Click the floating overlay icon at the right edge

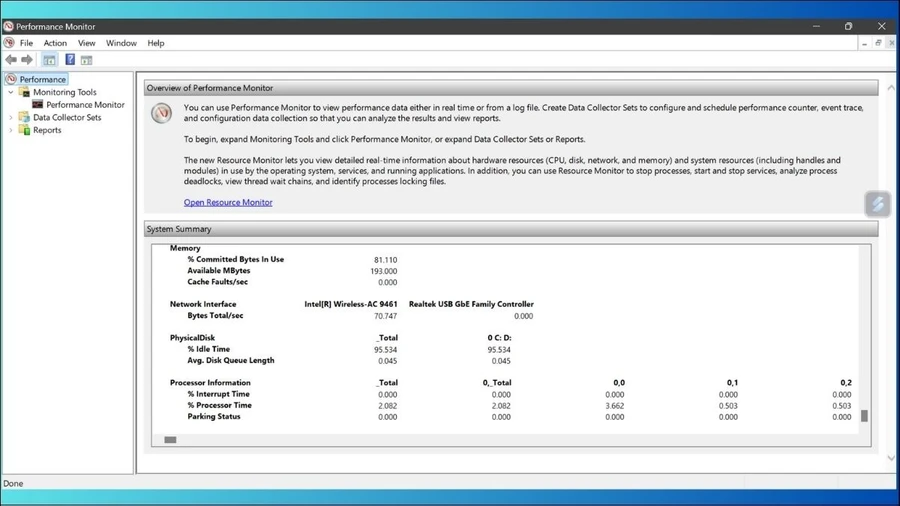tap(878, 204)
